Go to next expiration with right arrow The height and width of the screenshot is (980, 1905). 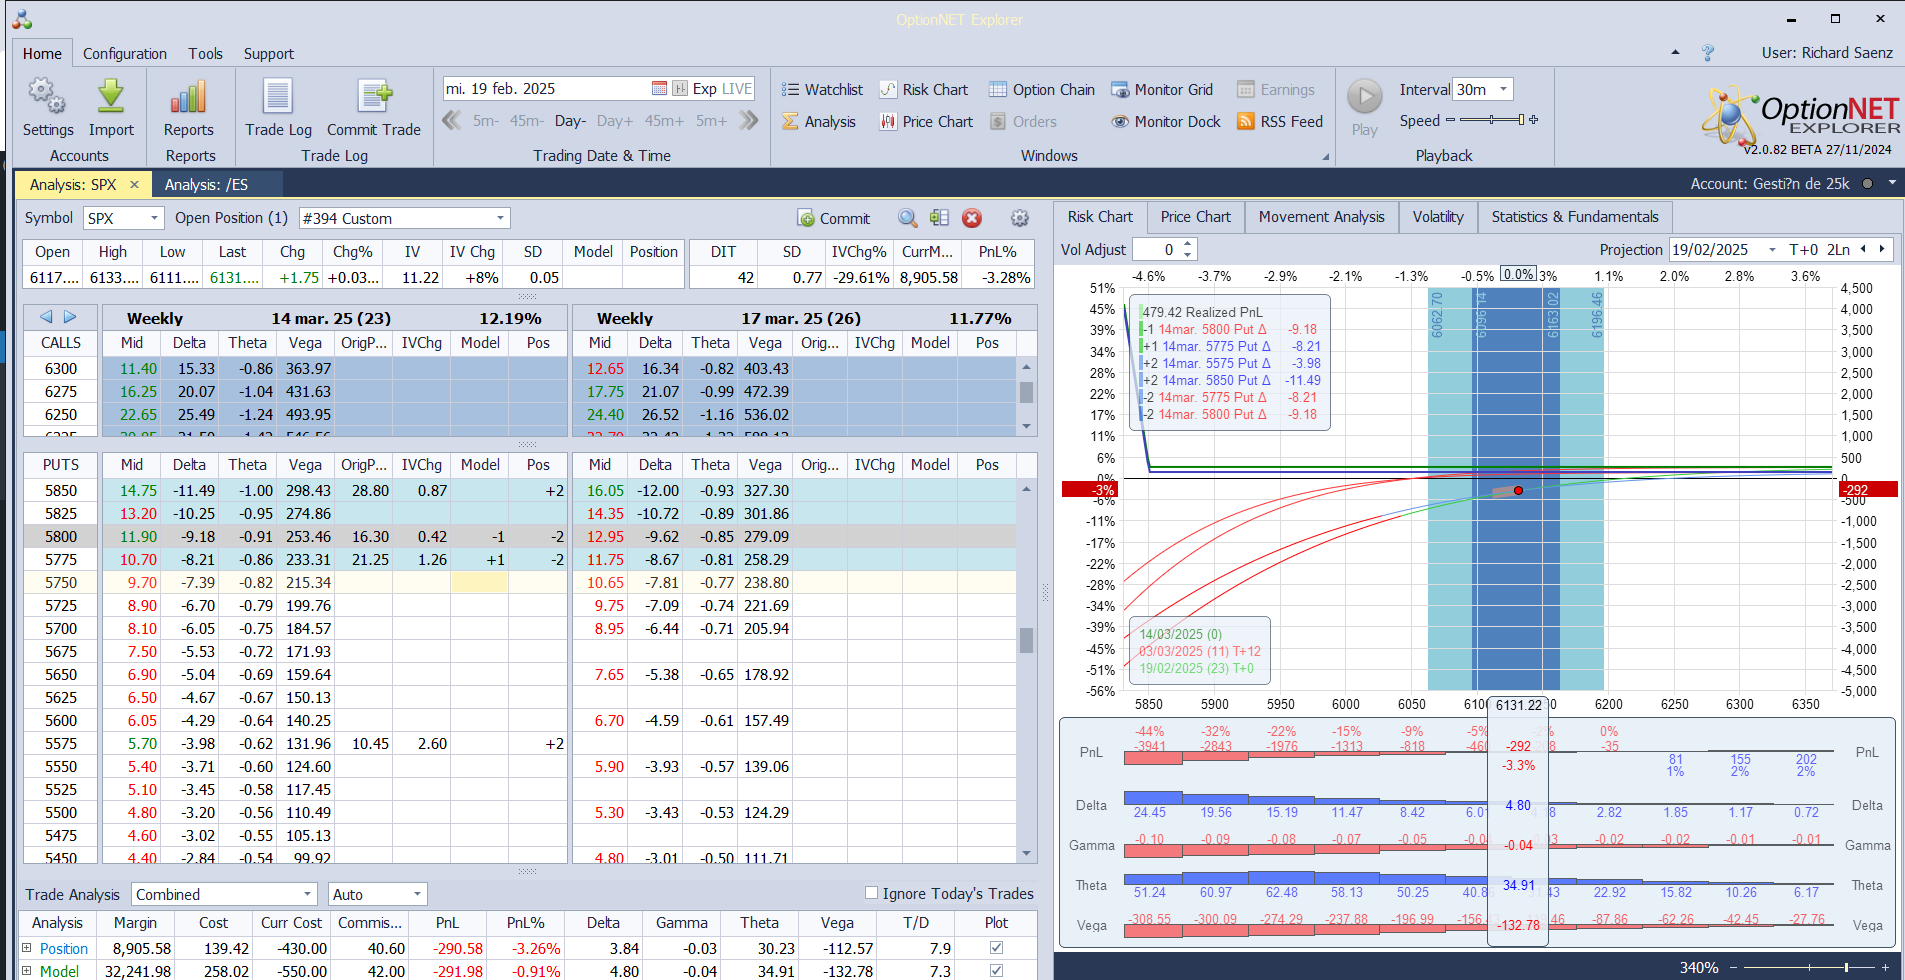[70, 317]
